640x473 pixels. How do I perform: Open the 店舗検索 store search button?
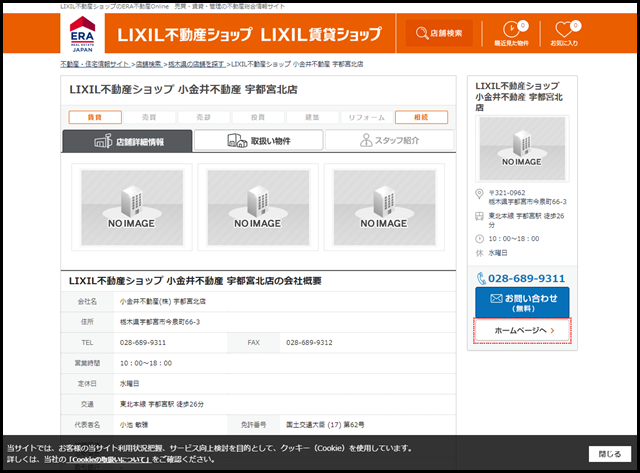point(439,33)
